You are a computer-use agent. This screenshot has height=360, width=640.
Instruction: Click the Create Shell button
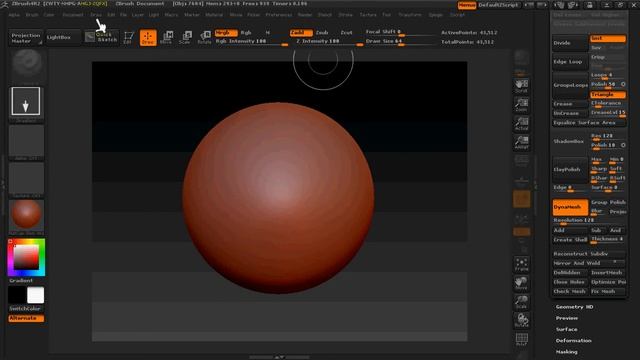coord(570,240)
